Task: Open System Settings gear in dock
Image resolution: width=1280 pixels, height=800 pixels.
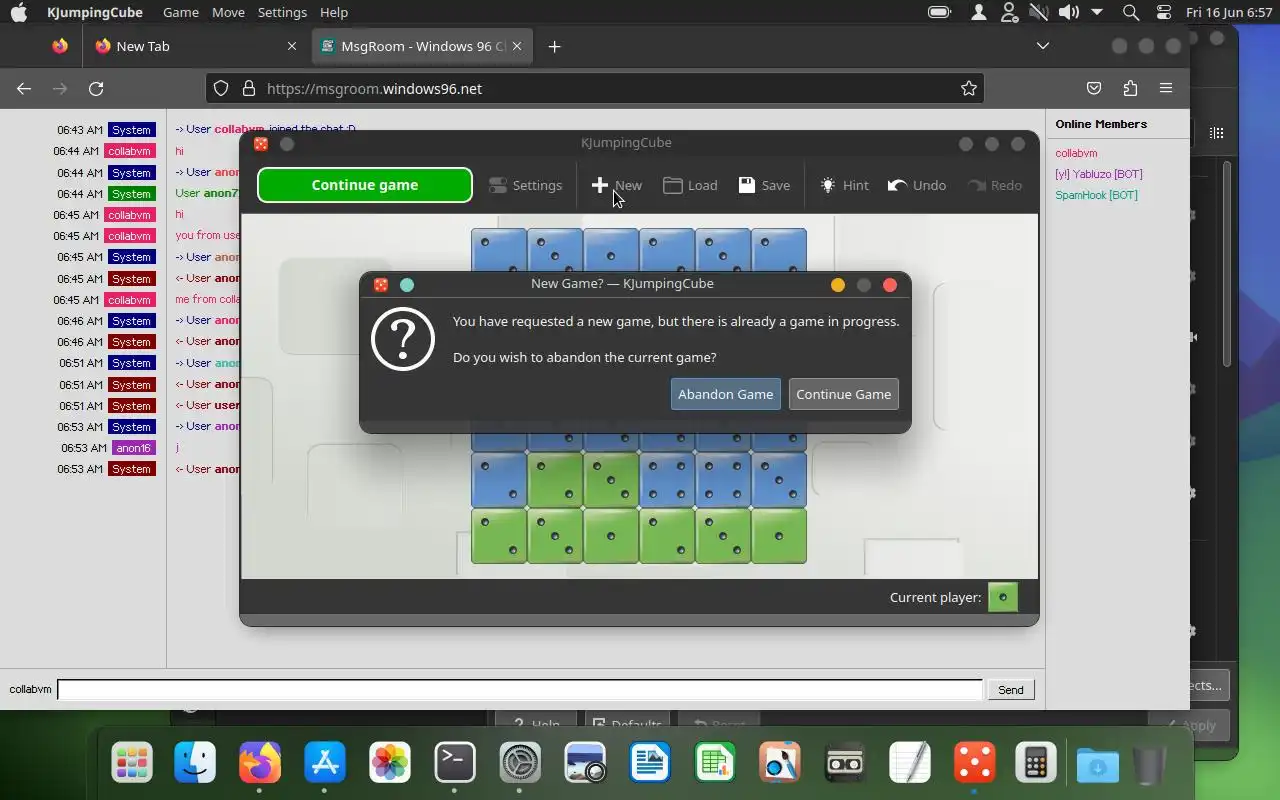Action: (520, 764)
